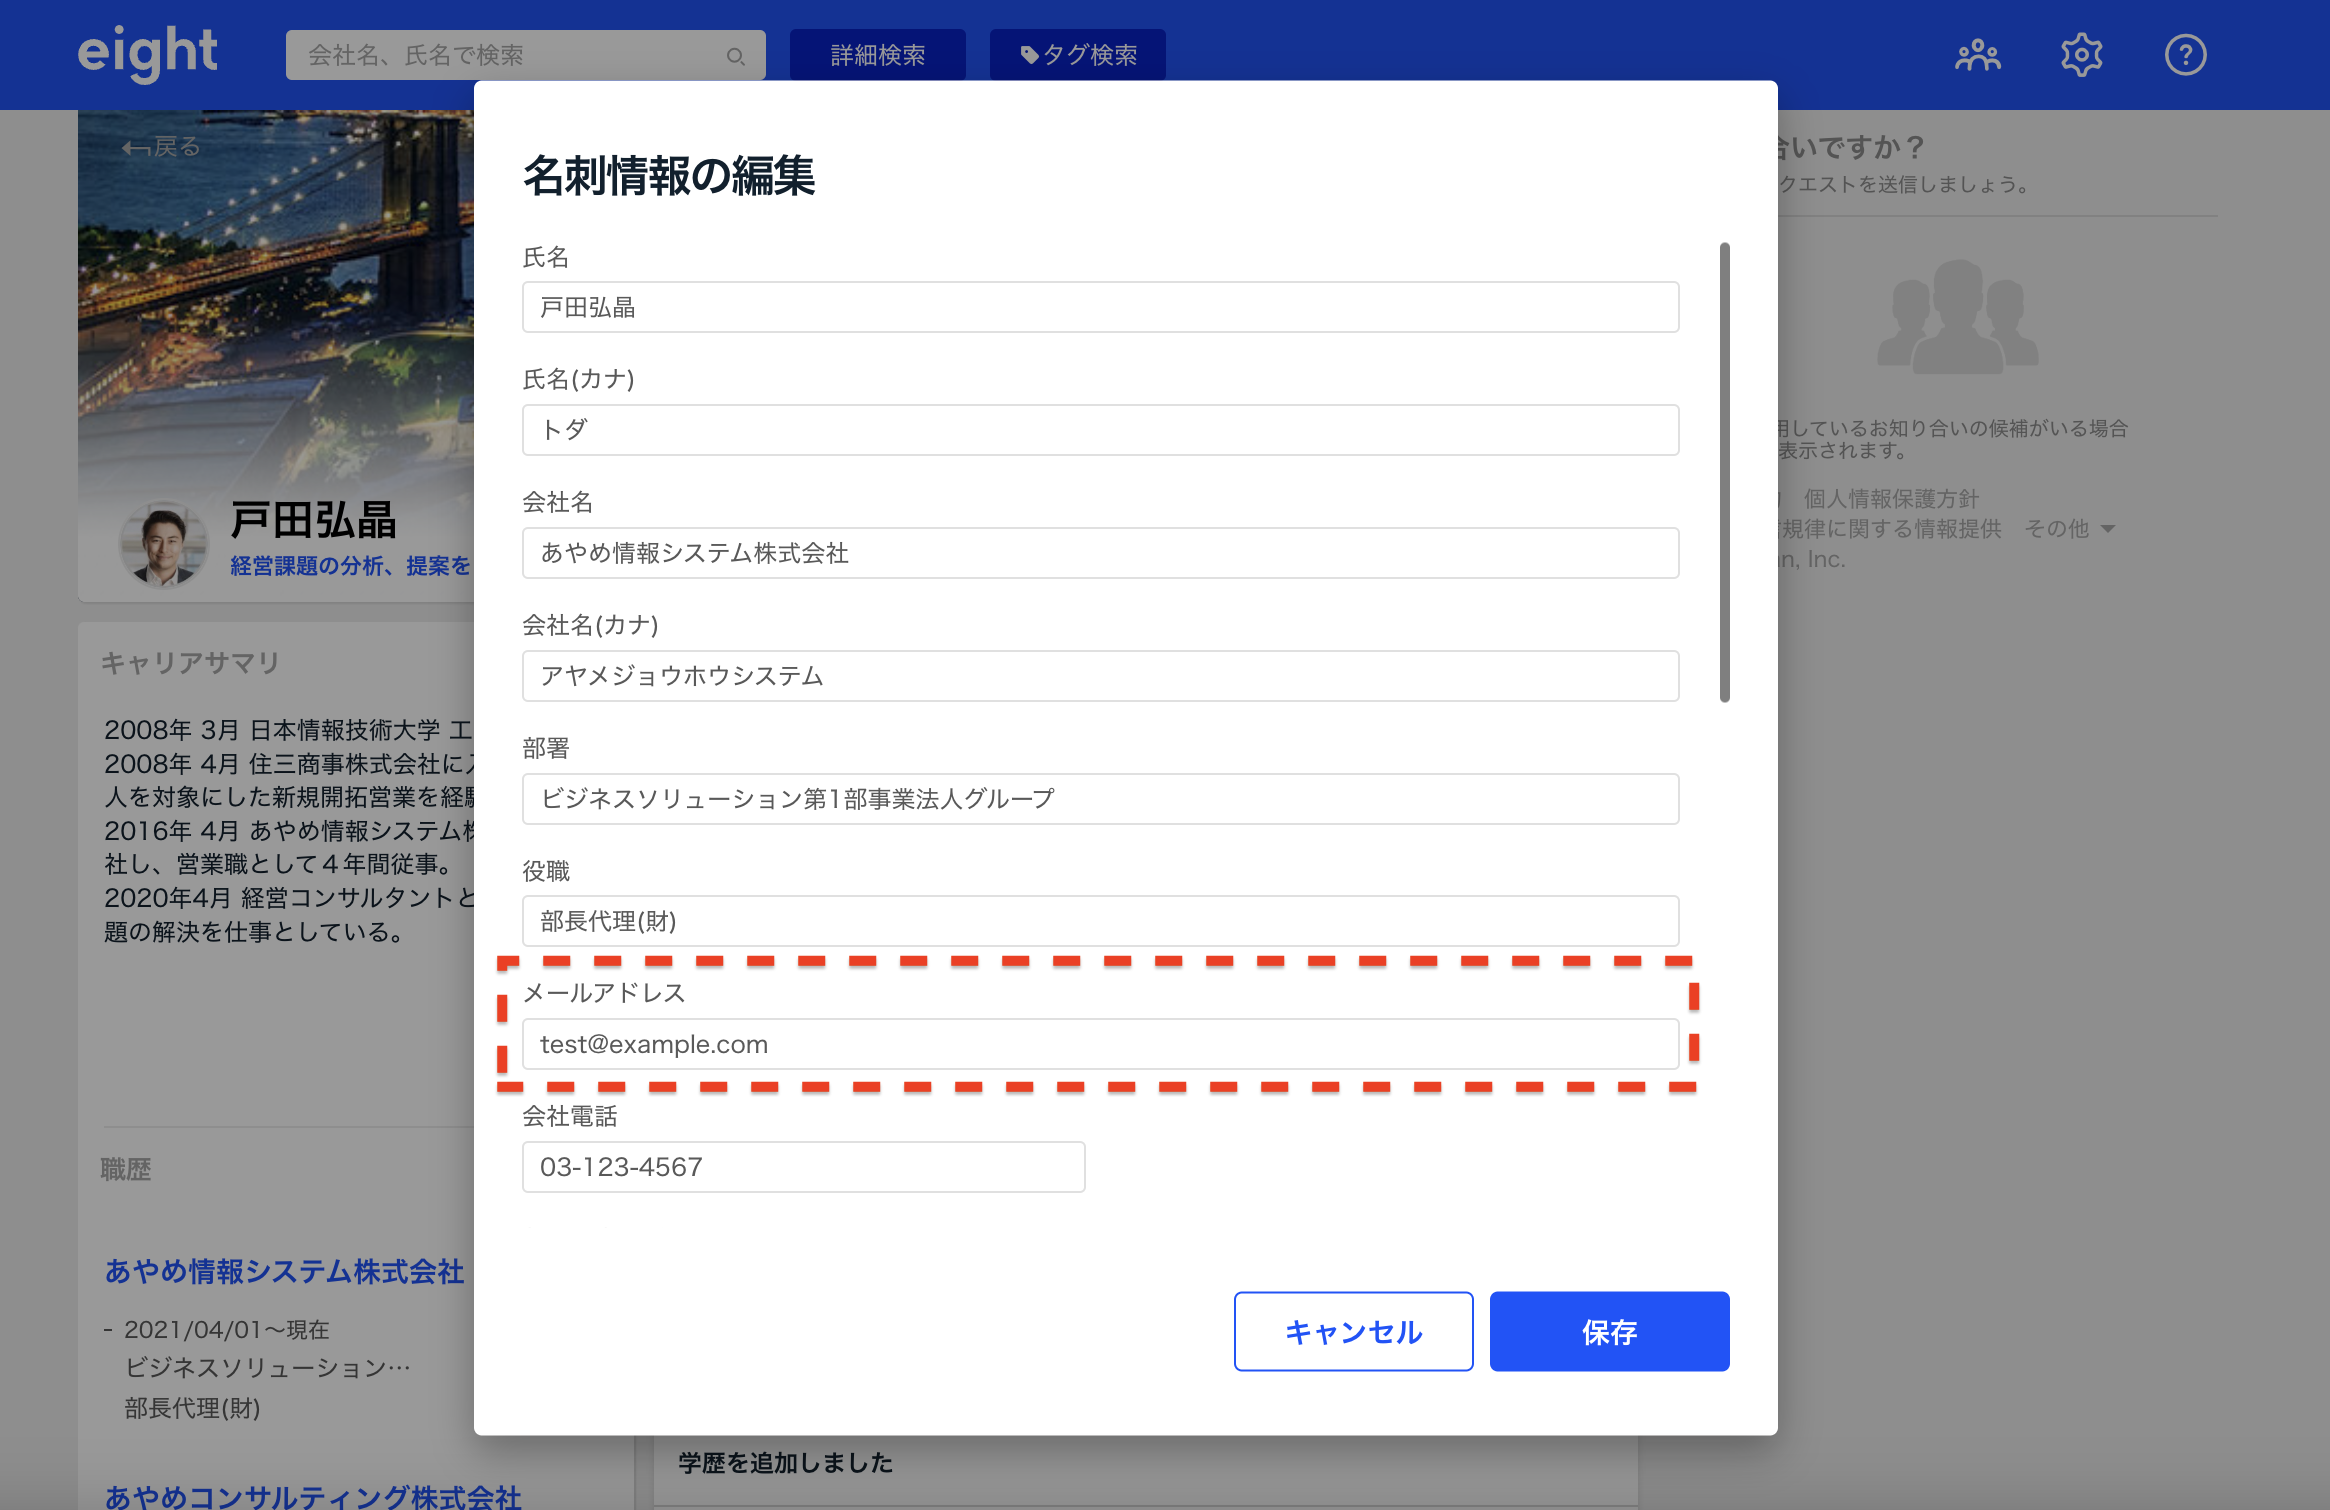Click the 会社電話 phone input field
Viewport: 2330px width, 1510px height.
[x=803, y=1167]
